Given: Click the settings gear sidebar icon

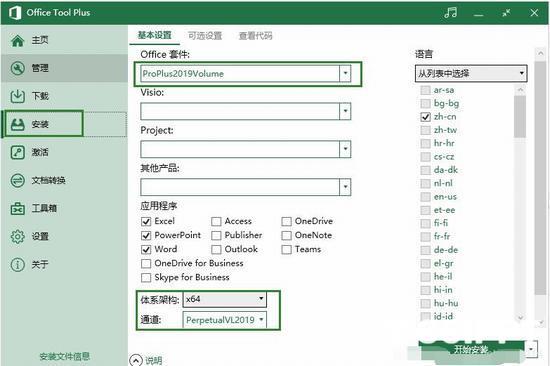Looking at the screenshot, I should 18,237.
